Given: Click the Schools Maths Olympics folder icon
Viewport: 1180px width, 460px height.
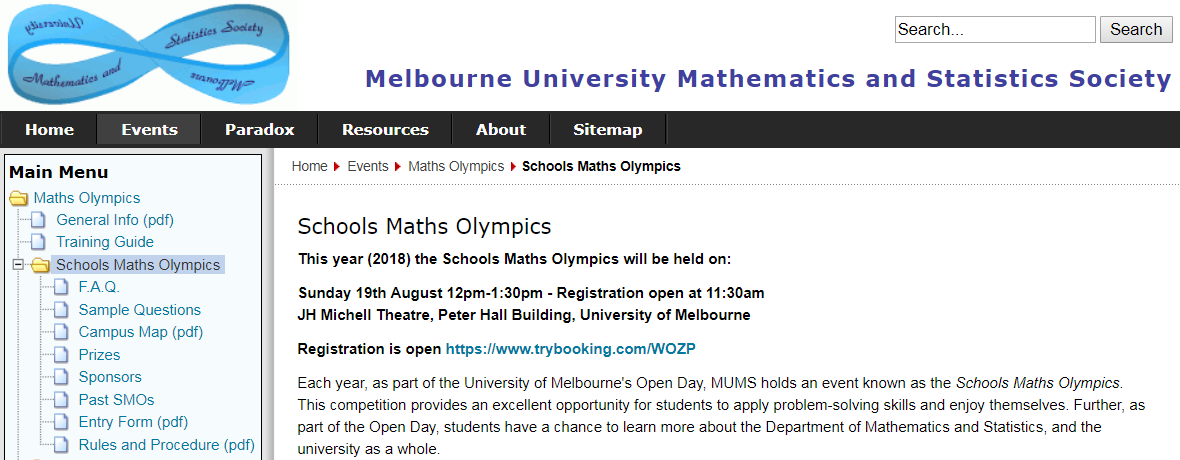Looking at the screenshot, I should (41, 266).
